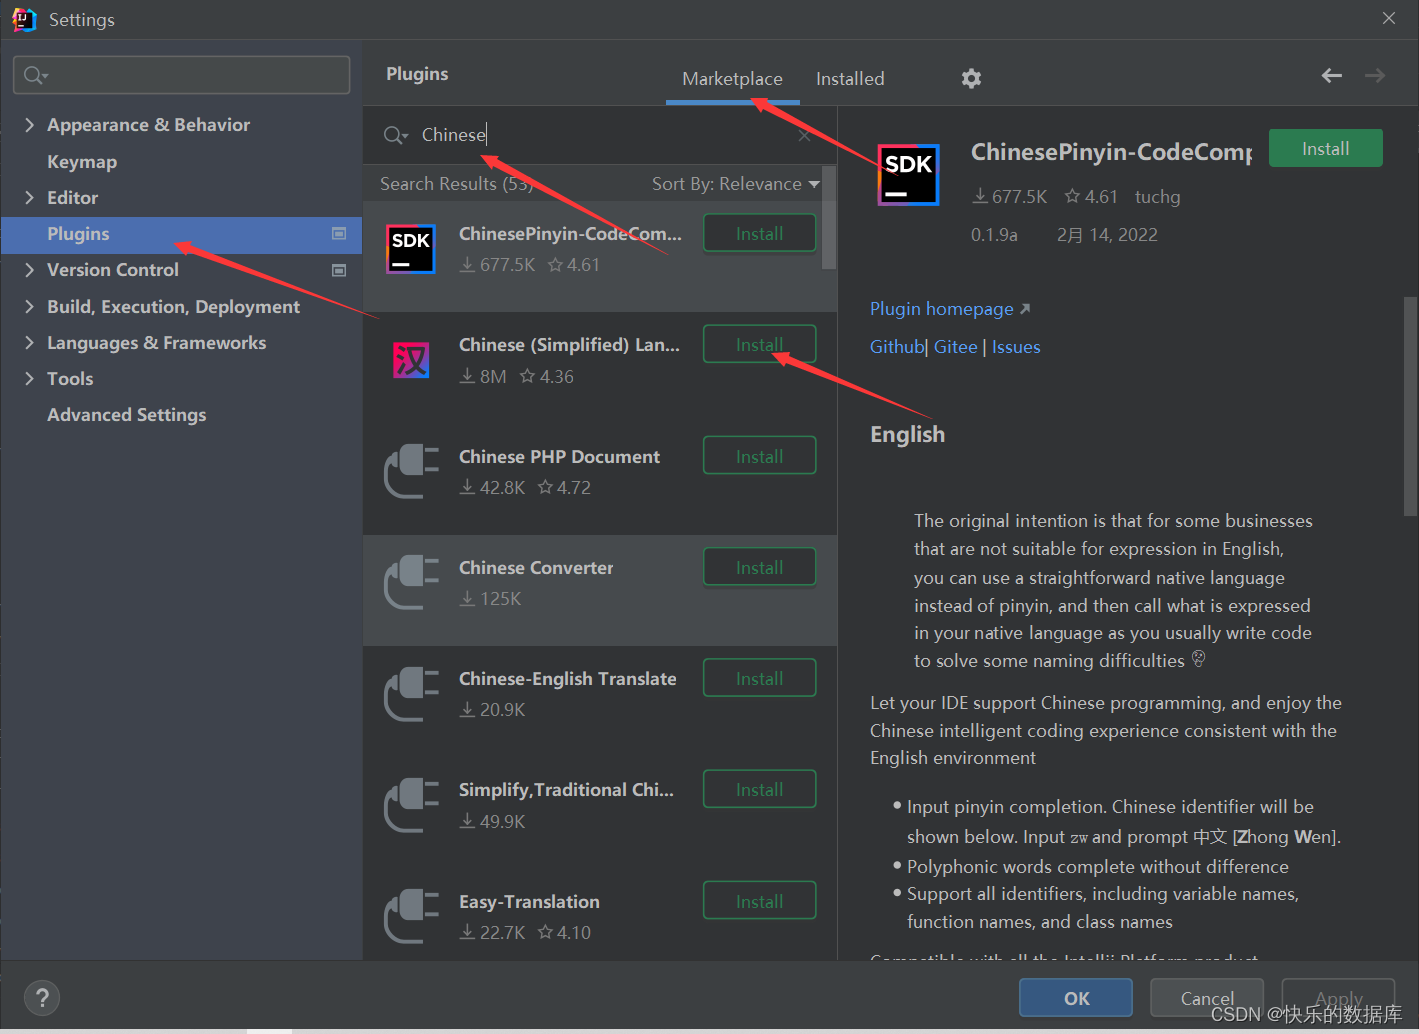This screenshot has width=1419, height=1034.
Task: Click the plugin search field containing Chinese
Action: 600,135
